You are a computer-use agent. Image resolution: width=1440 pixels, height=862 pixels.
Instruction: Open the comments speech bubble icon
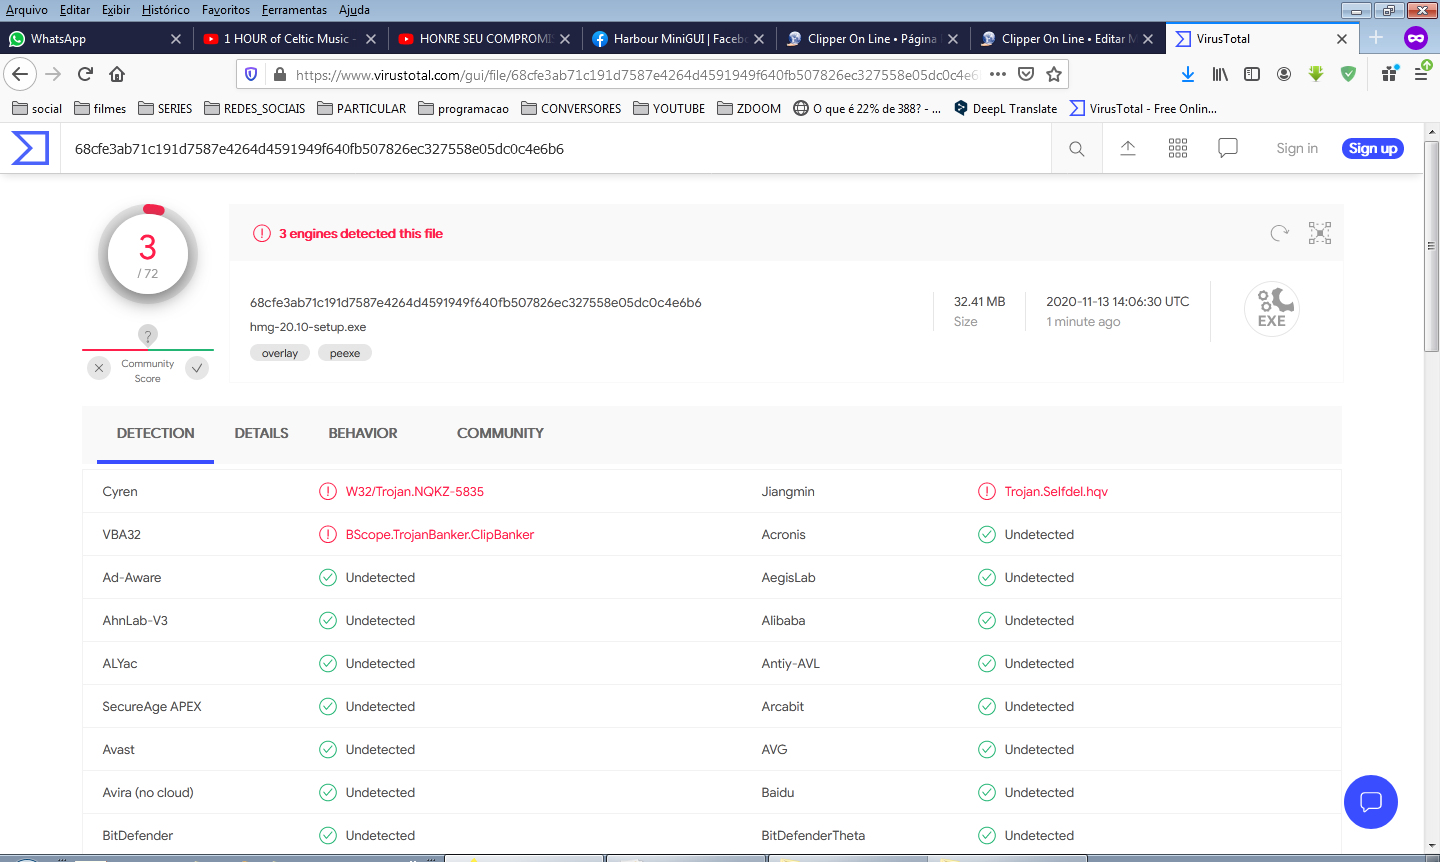click(1228, 148)
